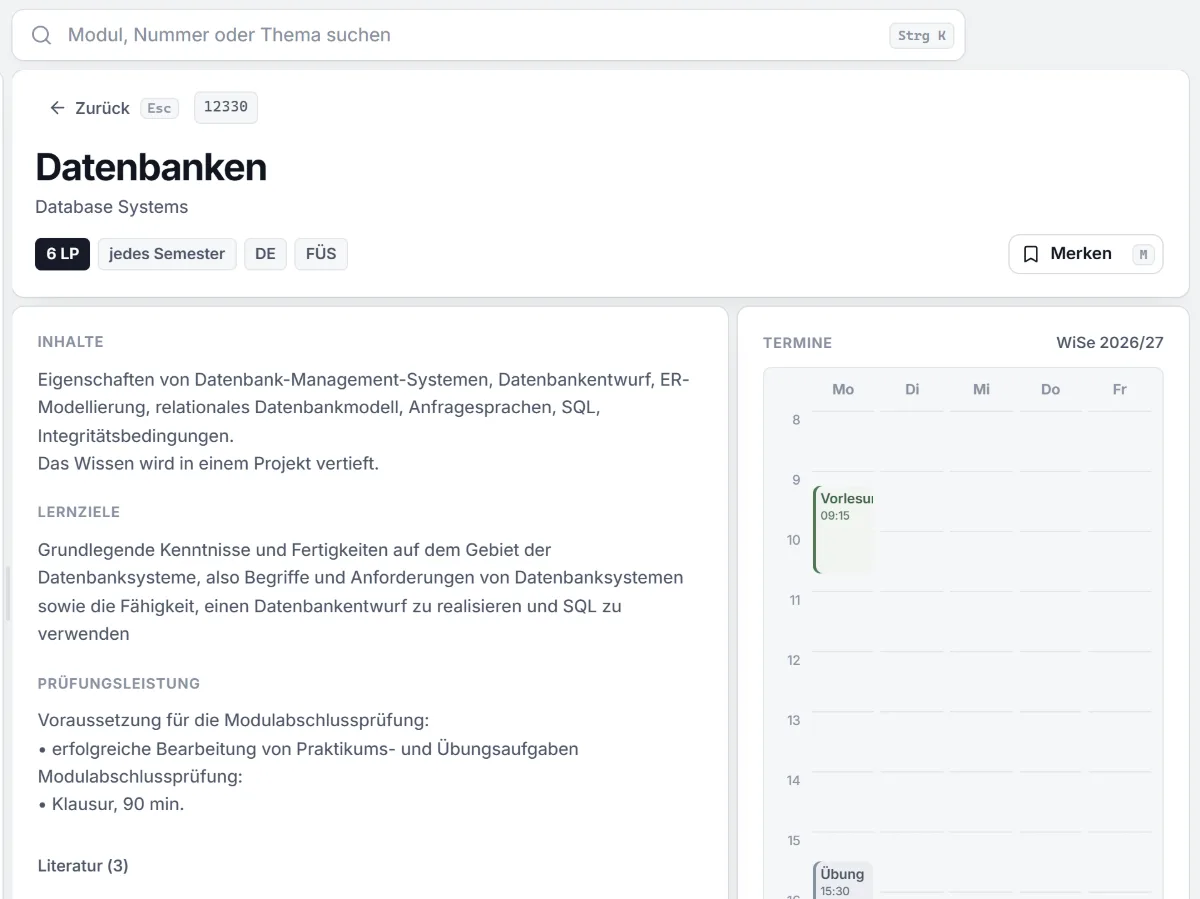Click the Database Systems subtitle
This screenshot has height=899, width=1200.
[x=112, y=207]
